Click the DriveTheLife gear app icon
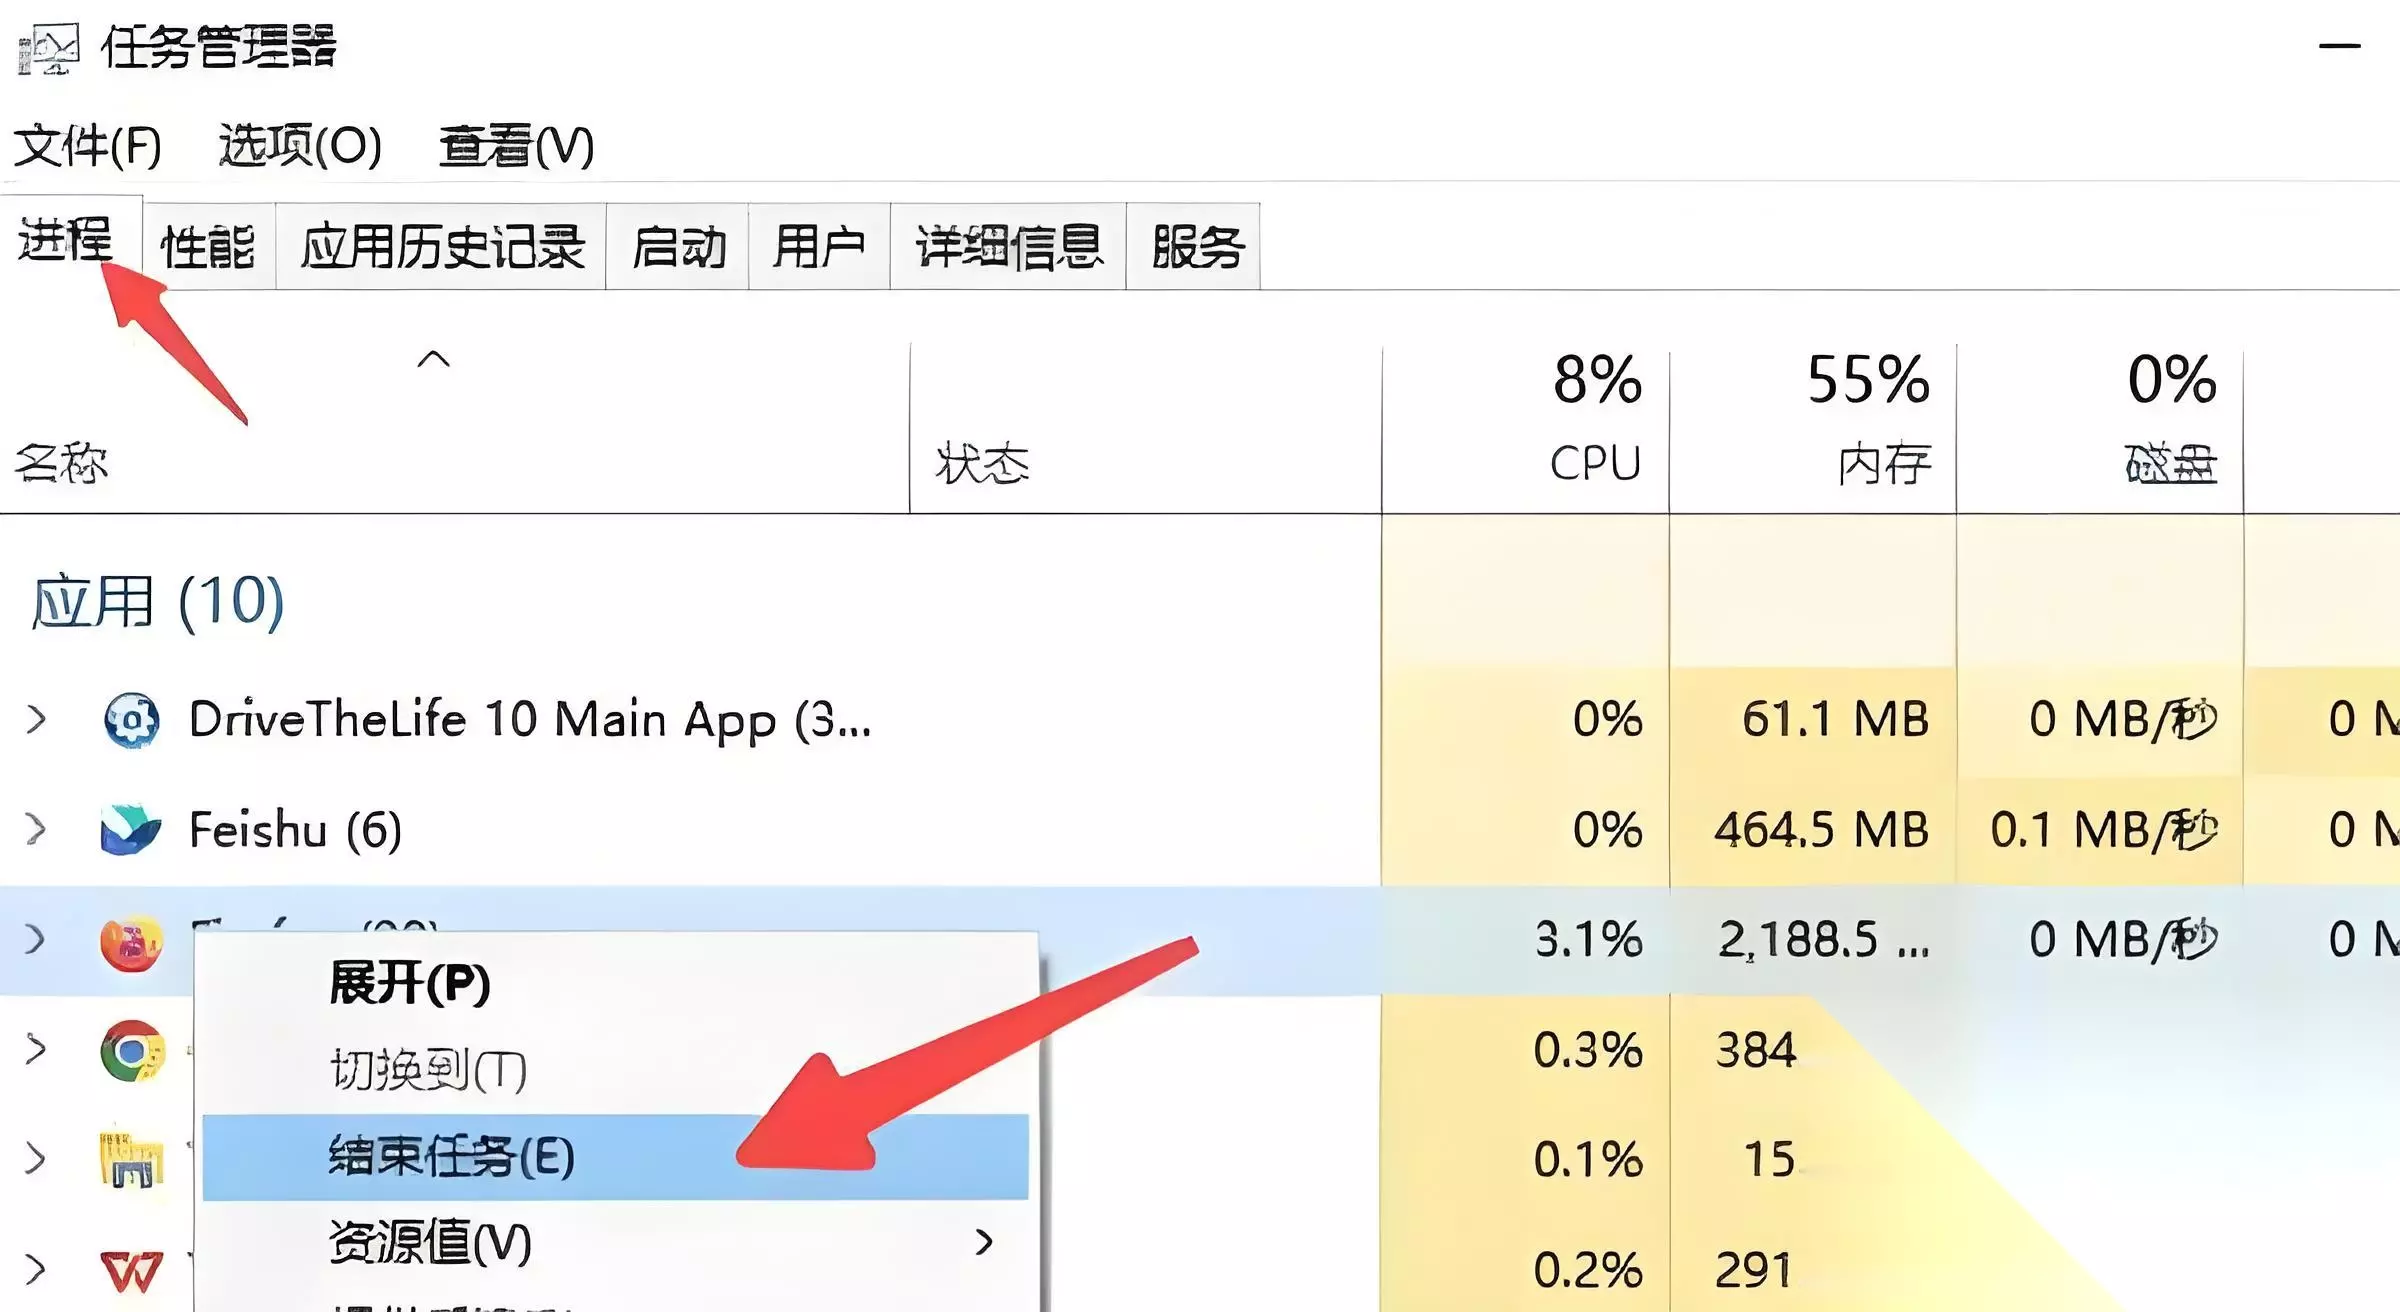 point(131,720)
